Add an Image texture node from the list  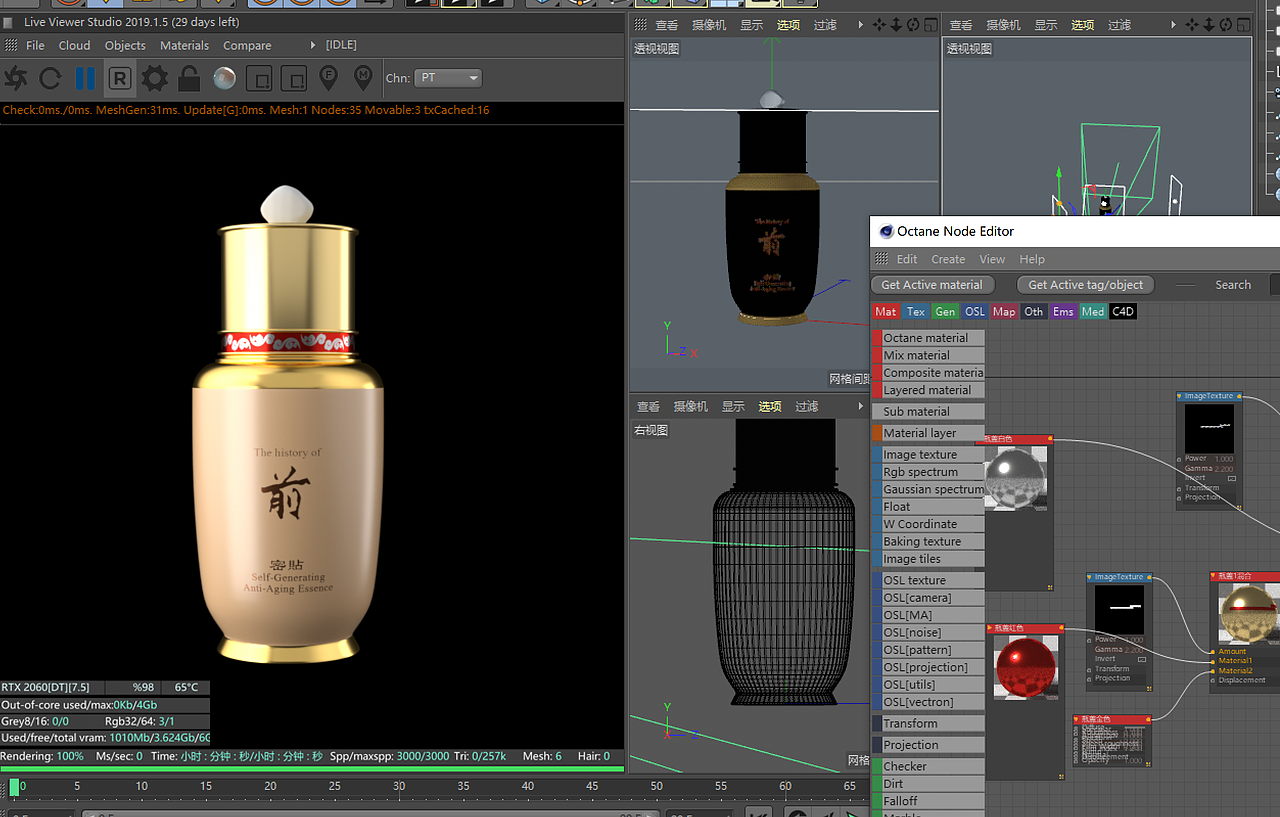(928, 455)
